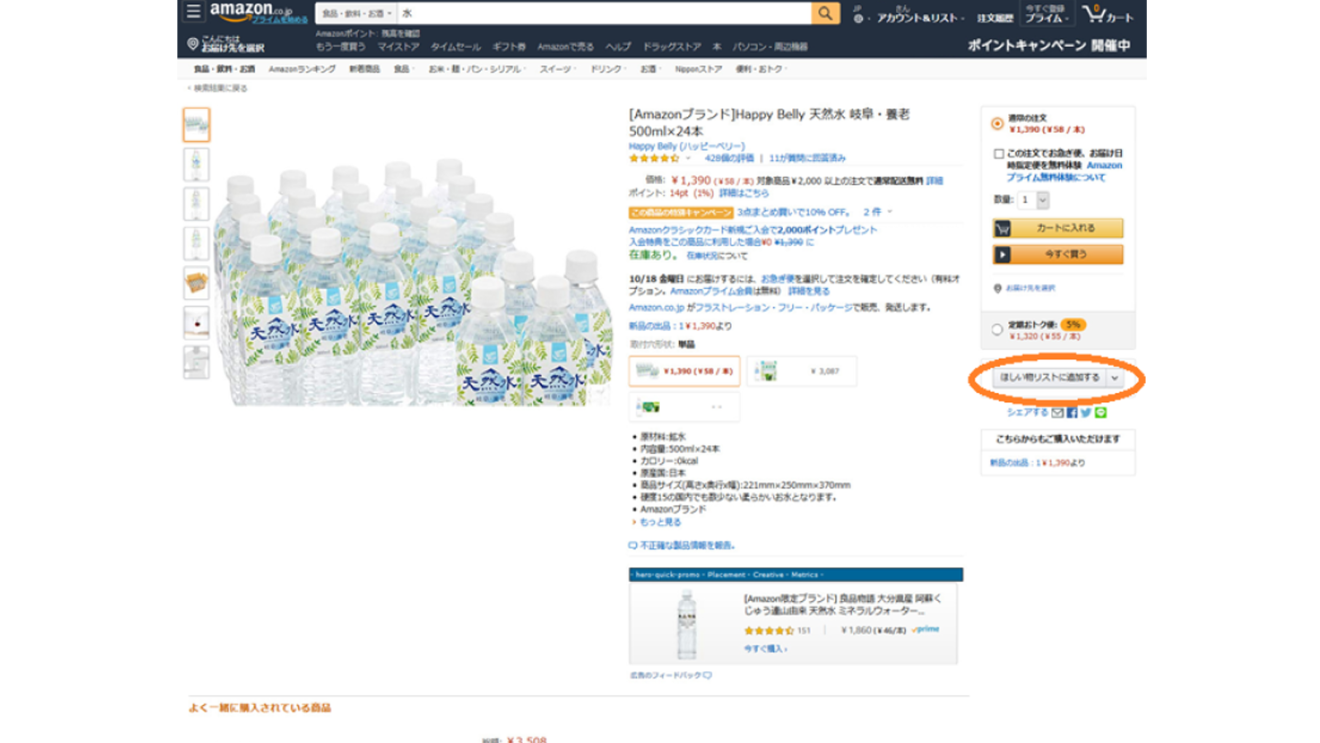Click the language globe JP icon
Image resolution: width=1320 pixels, height=743 pixels.
point(858,17)
